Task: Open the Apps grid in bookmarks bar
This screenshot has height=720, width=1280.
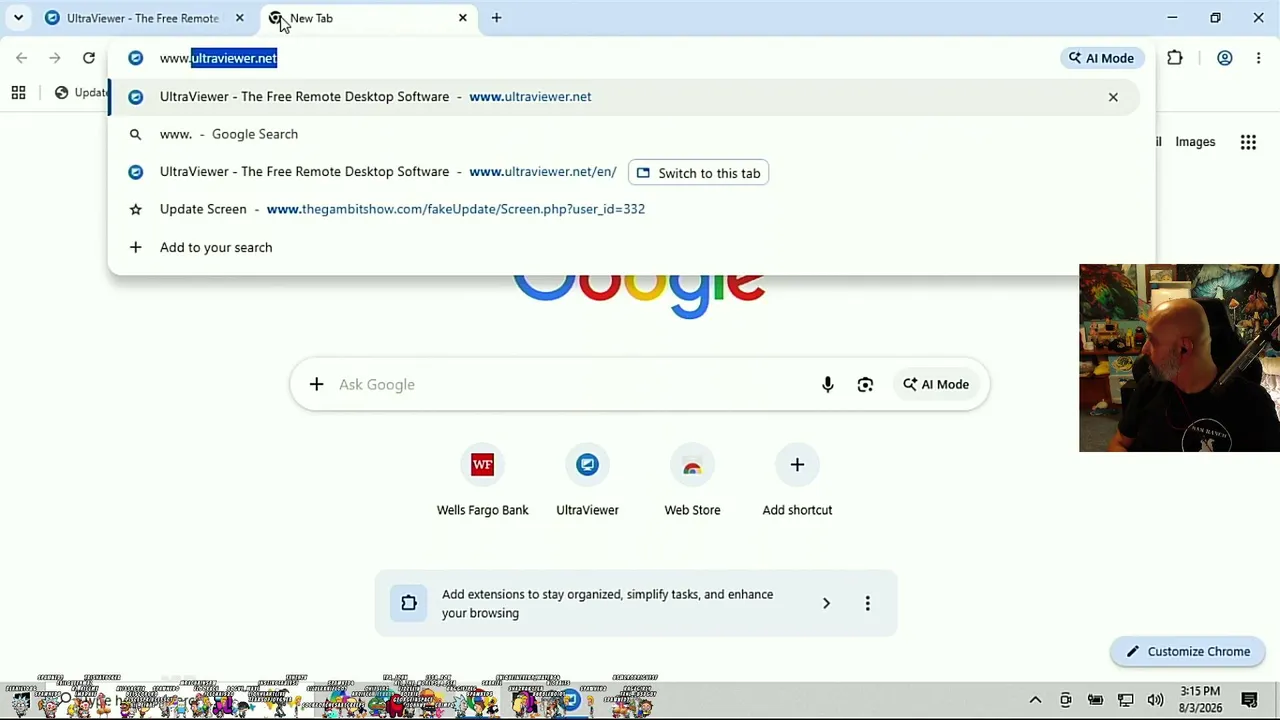Action: 18,93
